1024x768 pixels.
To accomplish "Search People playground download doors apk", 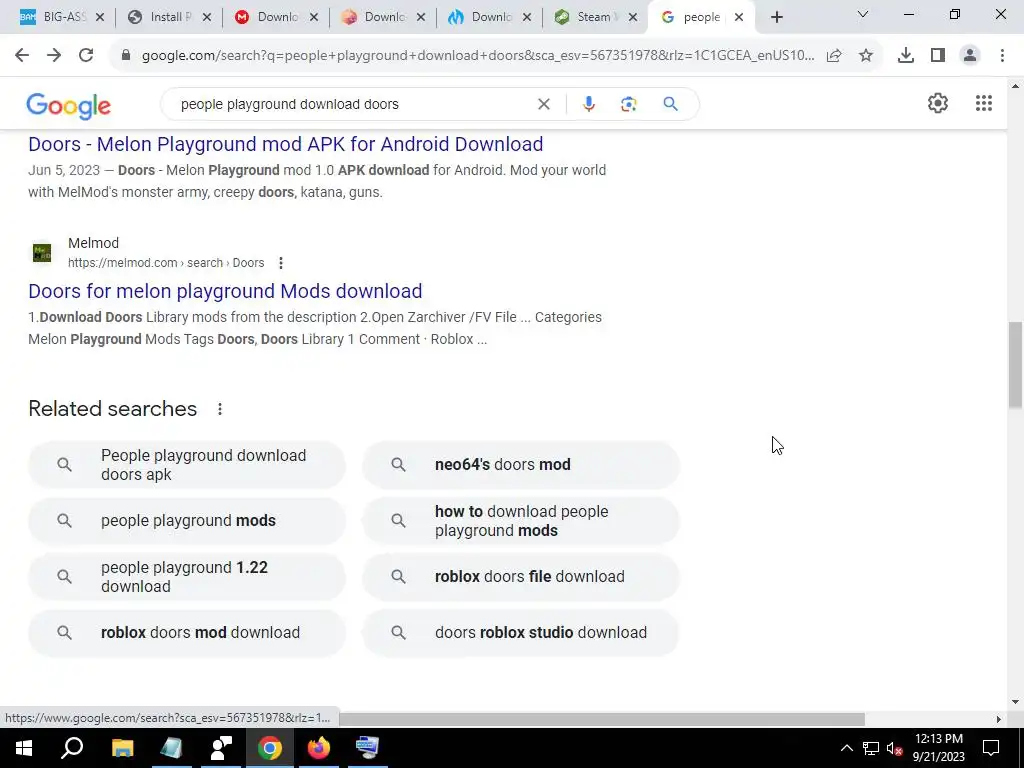I will pyautogui.click(x=187, y=465).
